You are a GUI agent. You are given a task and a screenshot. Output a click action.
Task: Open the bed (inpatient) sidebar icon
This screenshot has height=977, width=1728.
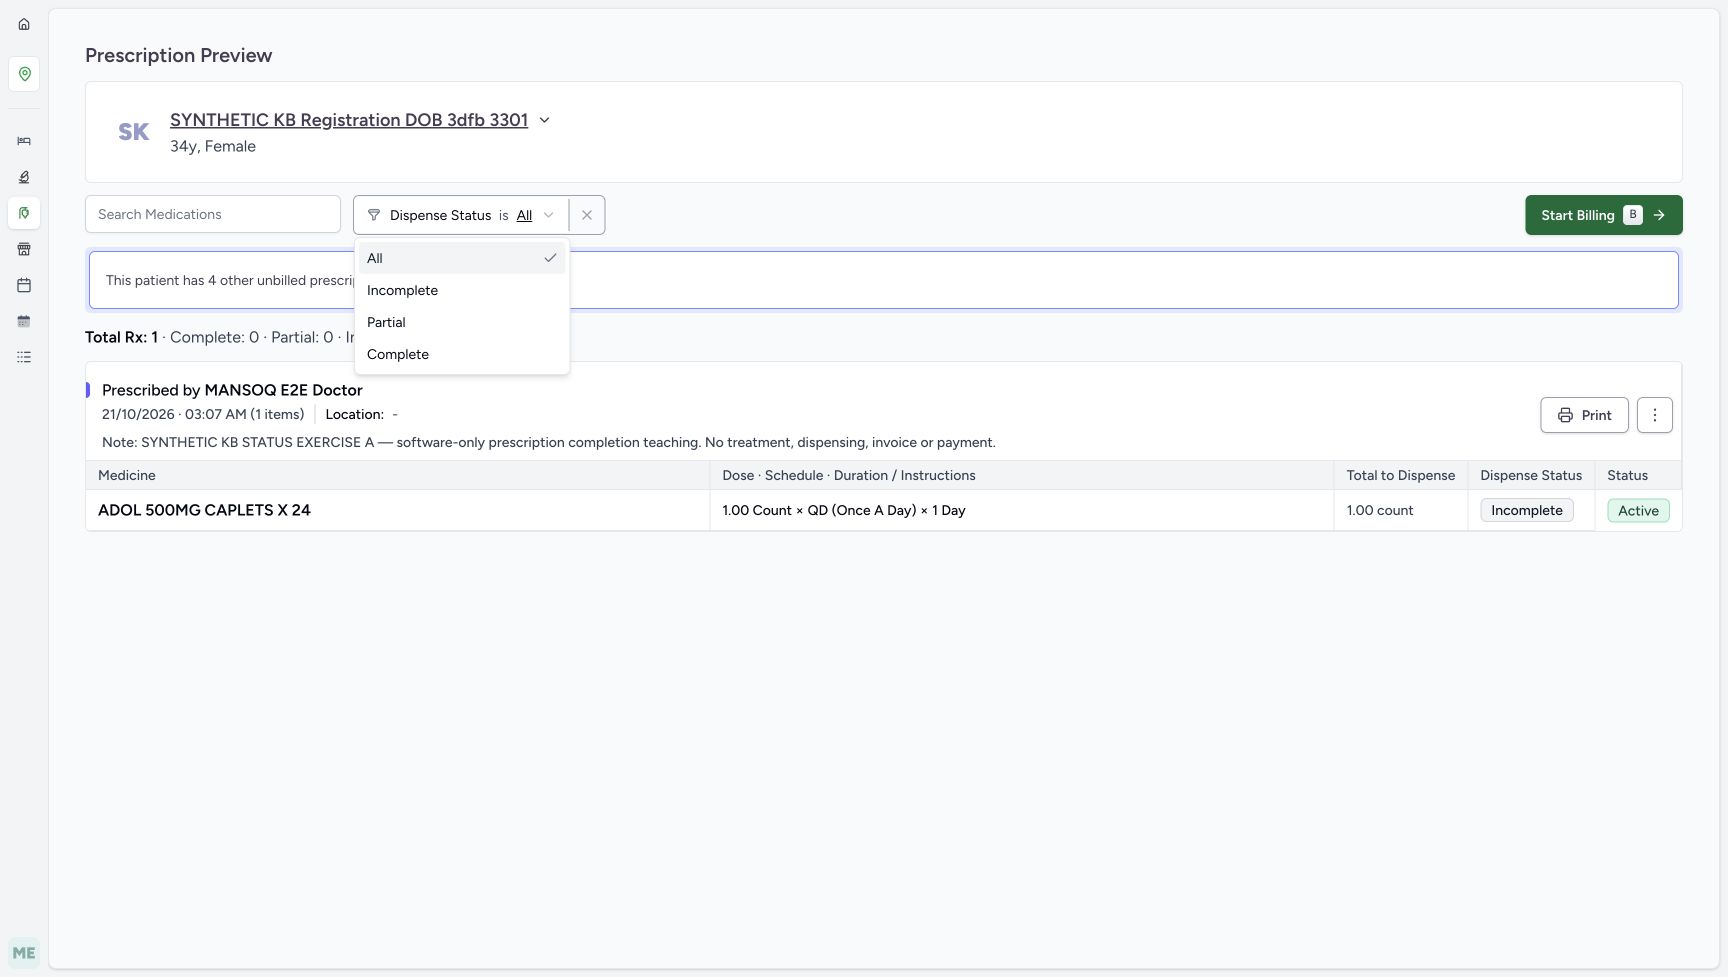pyautogui.click(x=24, y=141)
